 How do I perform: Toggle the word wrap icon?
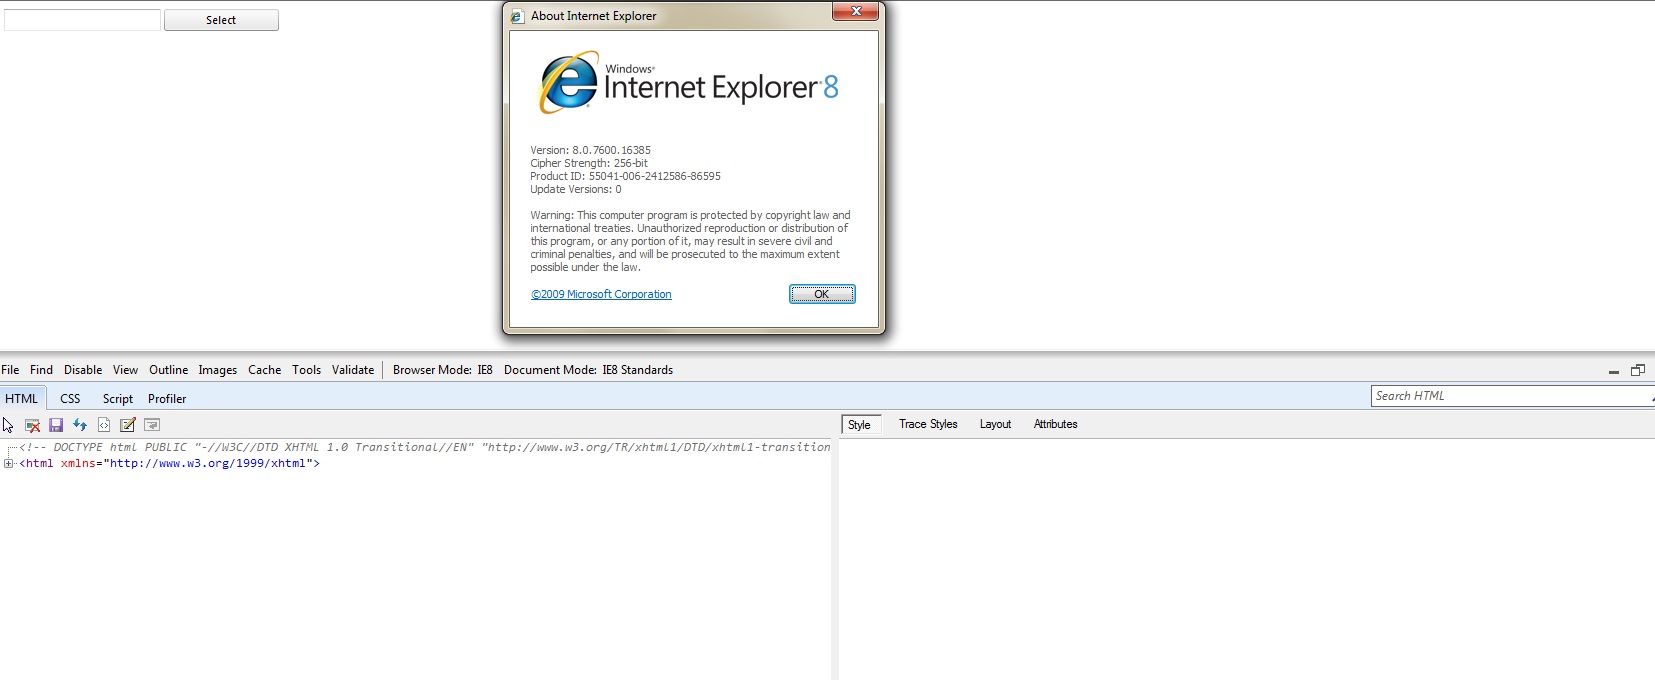pyautogui.click(x=152, y=425)
